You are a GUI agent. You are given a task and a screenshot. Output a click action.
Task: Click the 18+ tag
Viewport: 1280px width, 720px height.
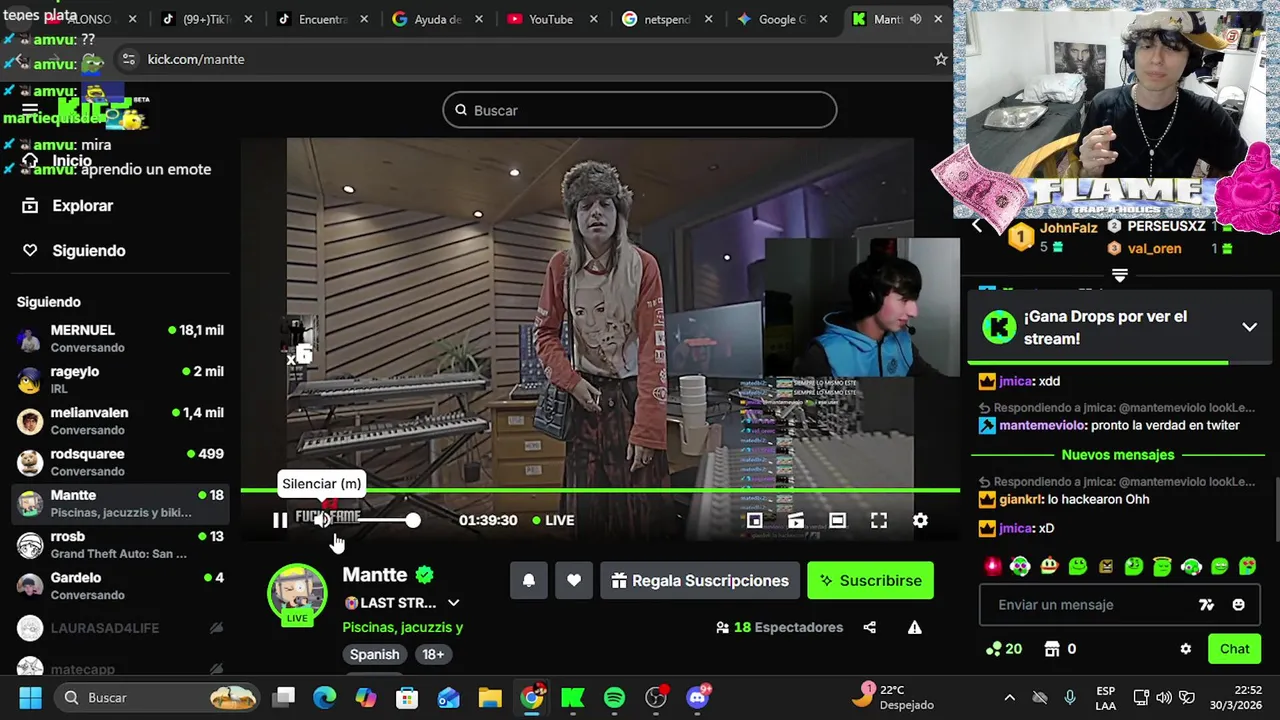click(433, 654)
